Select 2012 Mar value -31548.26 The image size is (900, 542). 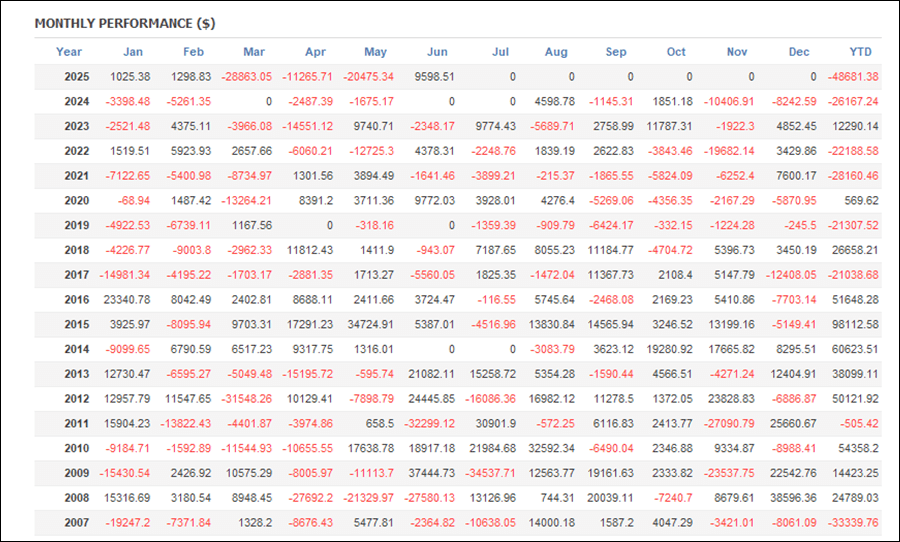pos(247,398)
